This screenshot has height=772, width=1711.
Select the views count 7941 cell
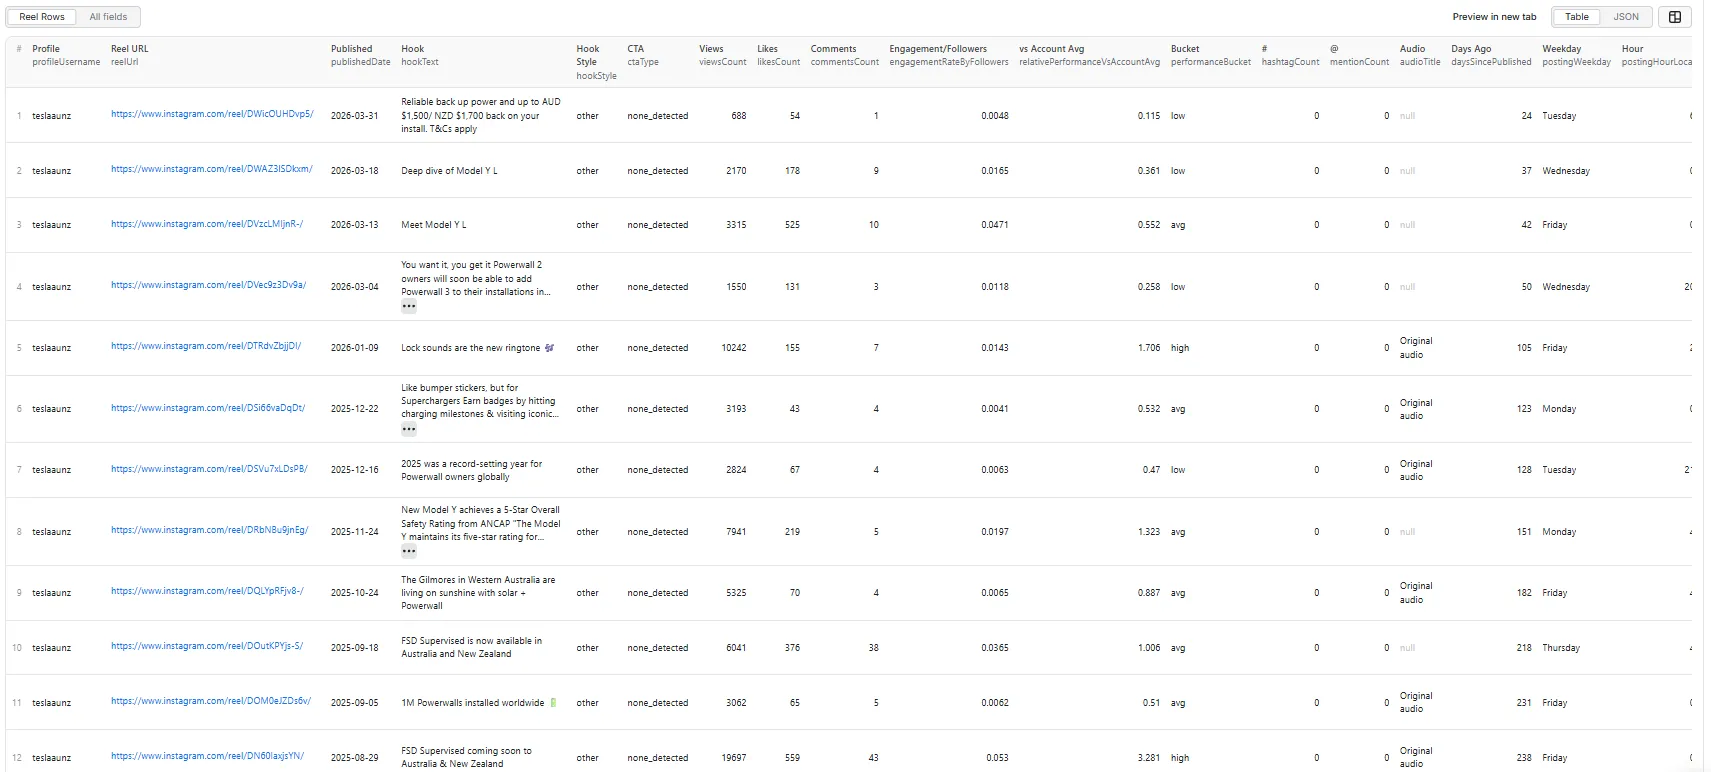tap(736, 532)
